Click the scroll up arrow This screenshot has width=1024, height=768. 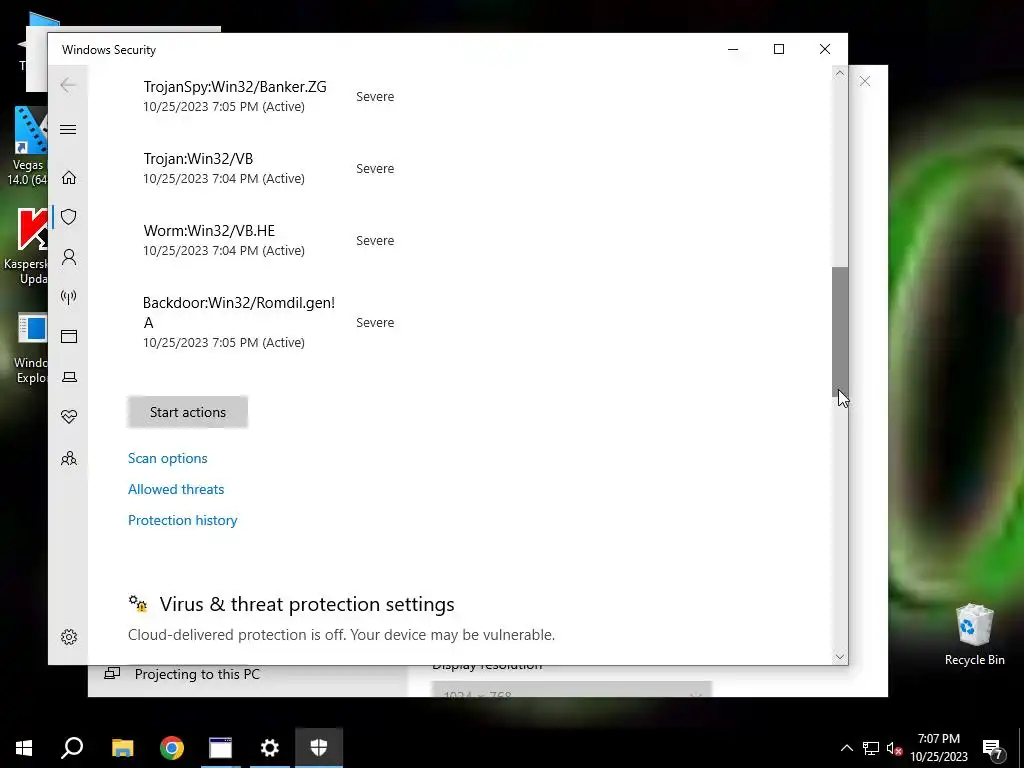coord(840,74)
